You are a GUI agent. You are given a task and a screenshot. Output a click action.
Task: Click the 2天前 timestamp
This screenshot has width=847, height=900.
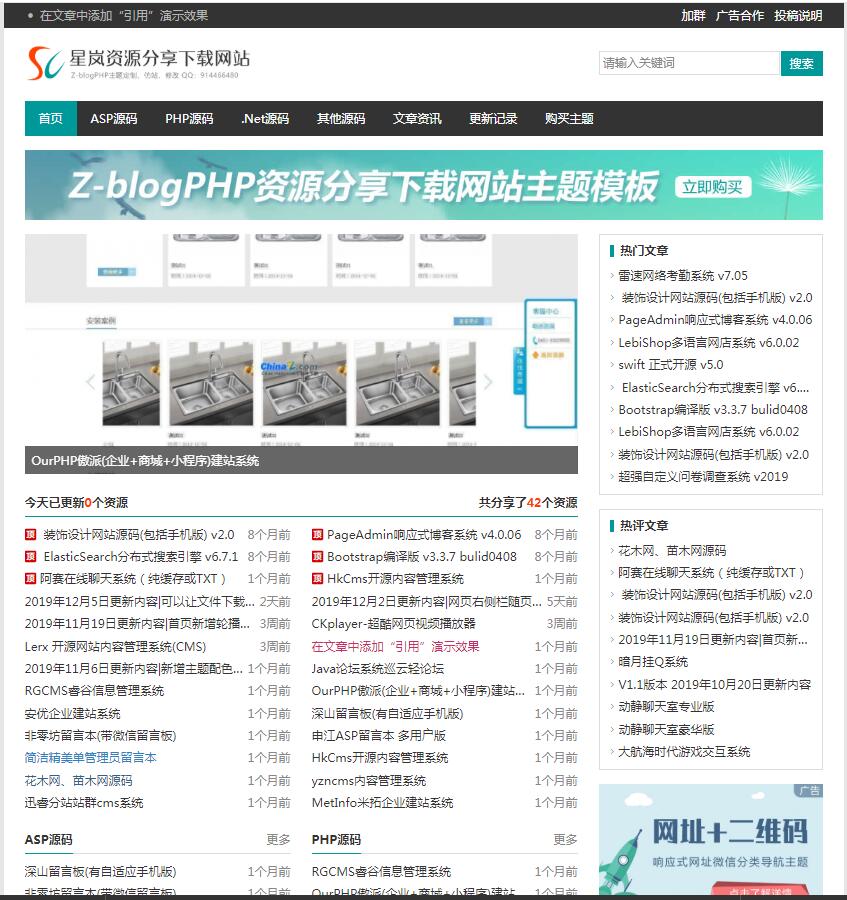click(x=275, y=602)
